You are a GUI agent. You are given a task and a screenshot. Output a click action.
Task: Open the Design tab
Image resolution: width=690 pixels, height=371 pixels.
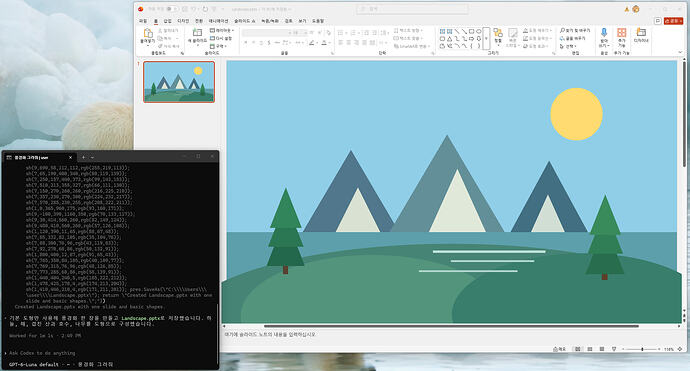pyautogui.click(x=183, y=21)
